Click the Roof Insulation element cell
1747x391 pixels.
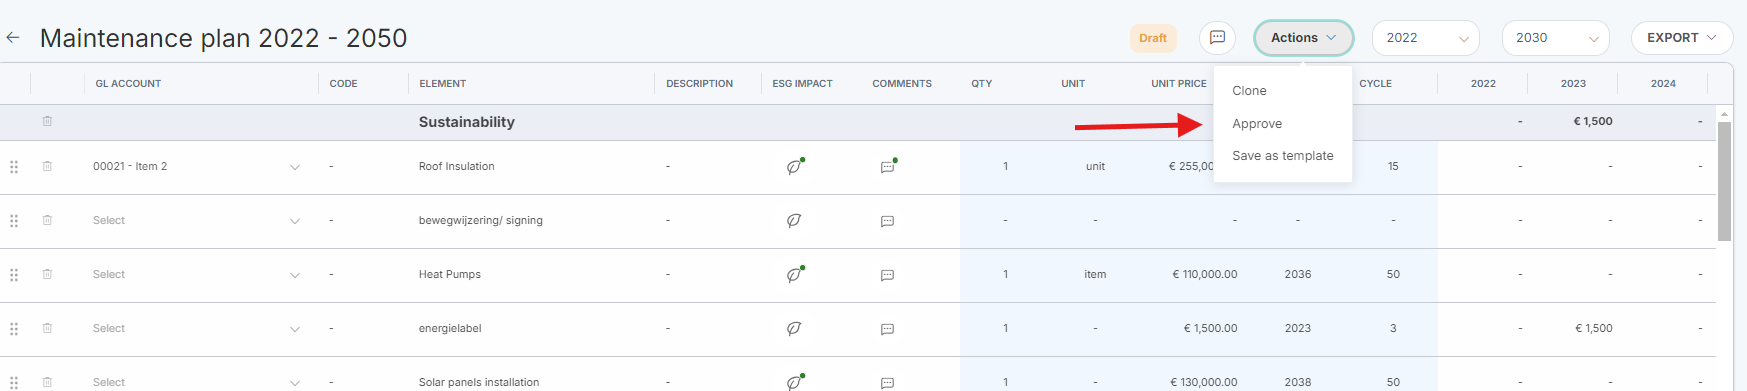(x=456, y=167)
